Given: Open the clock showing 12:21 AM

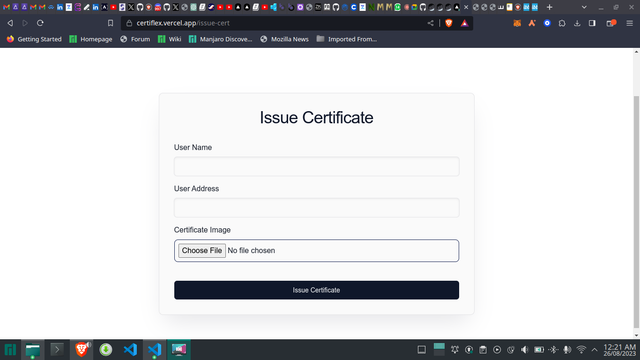Looking at the screenshot, I should 620,350.
